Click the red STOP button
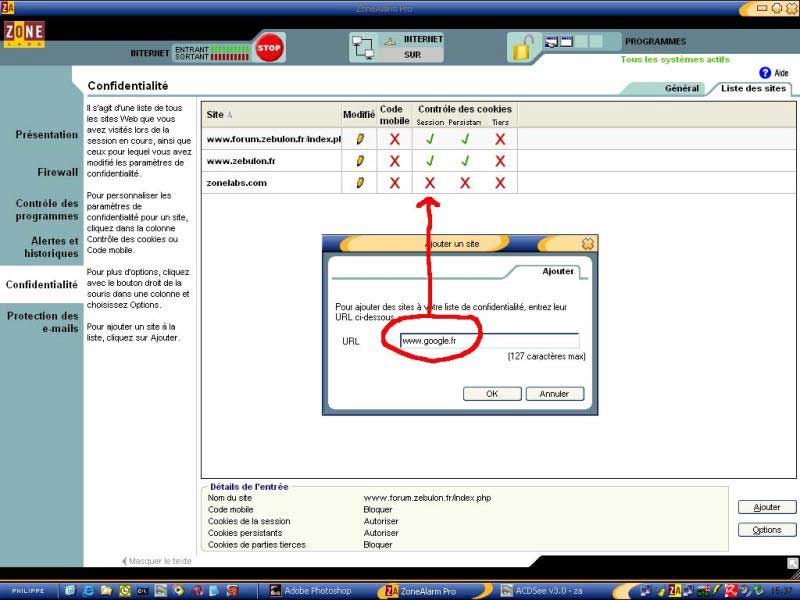The height and width of the screenshot is (600, 800). point(268,47)
